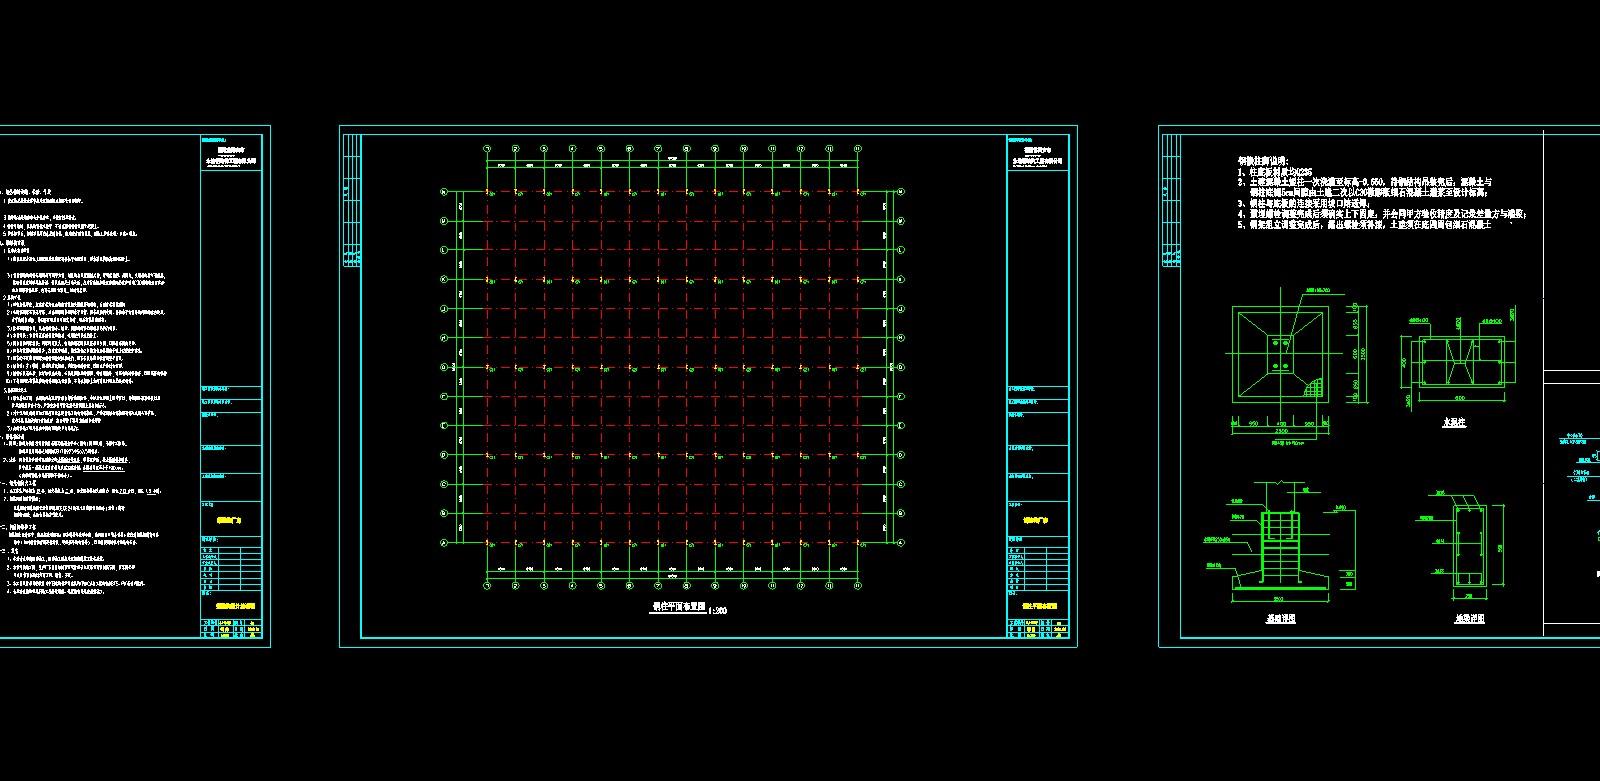
Task: Click the 1:200 scale text below plan
Action: coord(718,611)
